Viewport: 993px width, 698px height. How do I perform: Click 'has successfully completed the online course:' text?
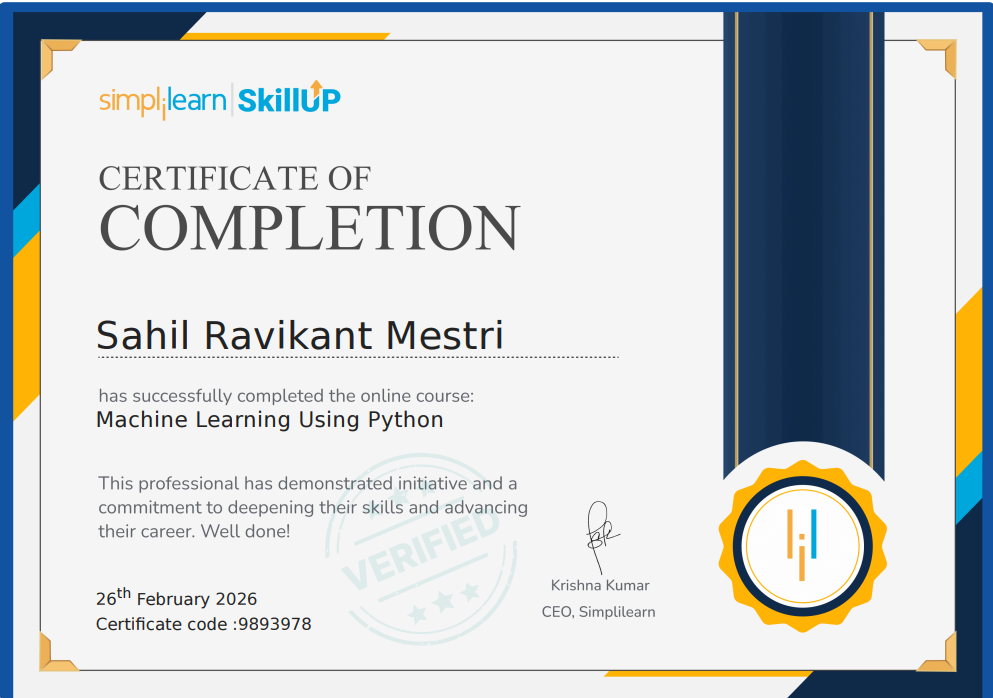286,396
